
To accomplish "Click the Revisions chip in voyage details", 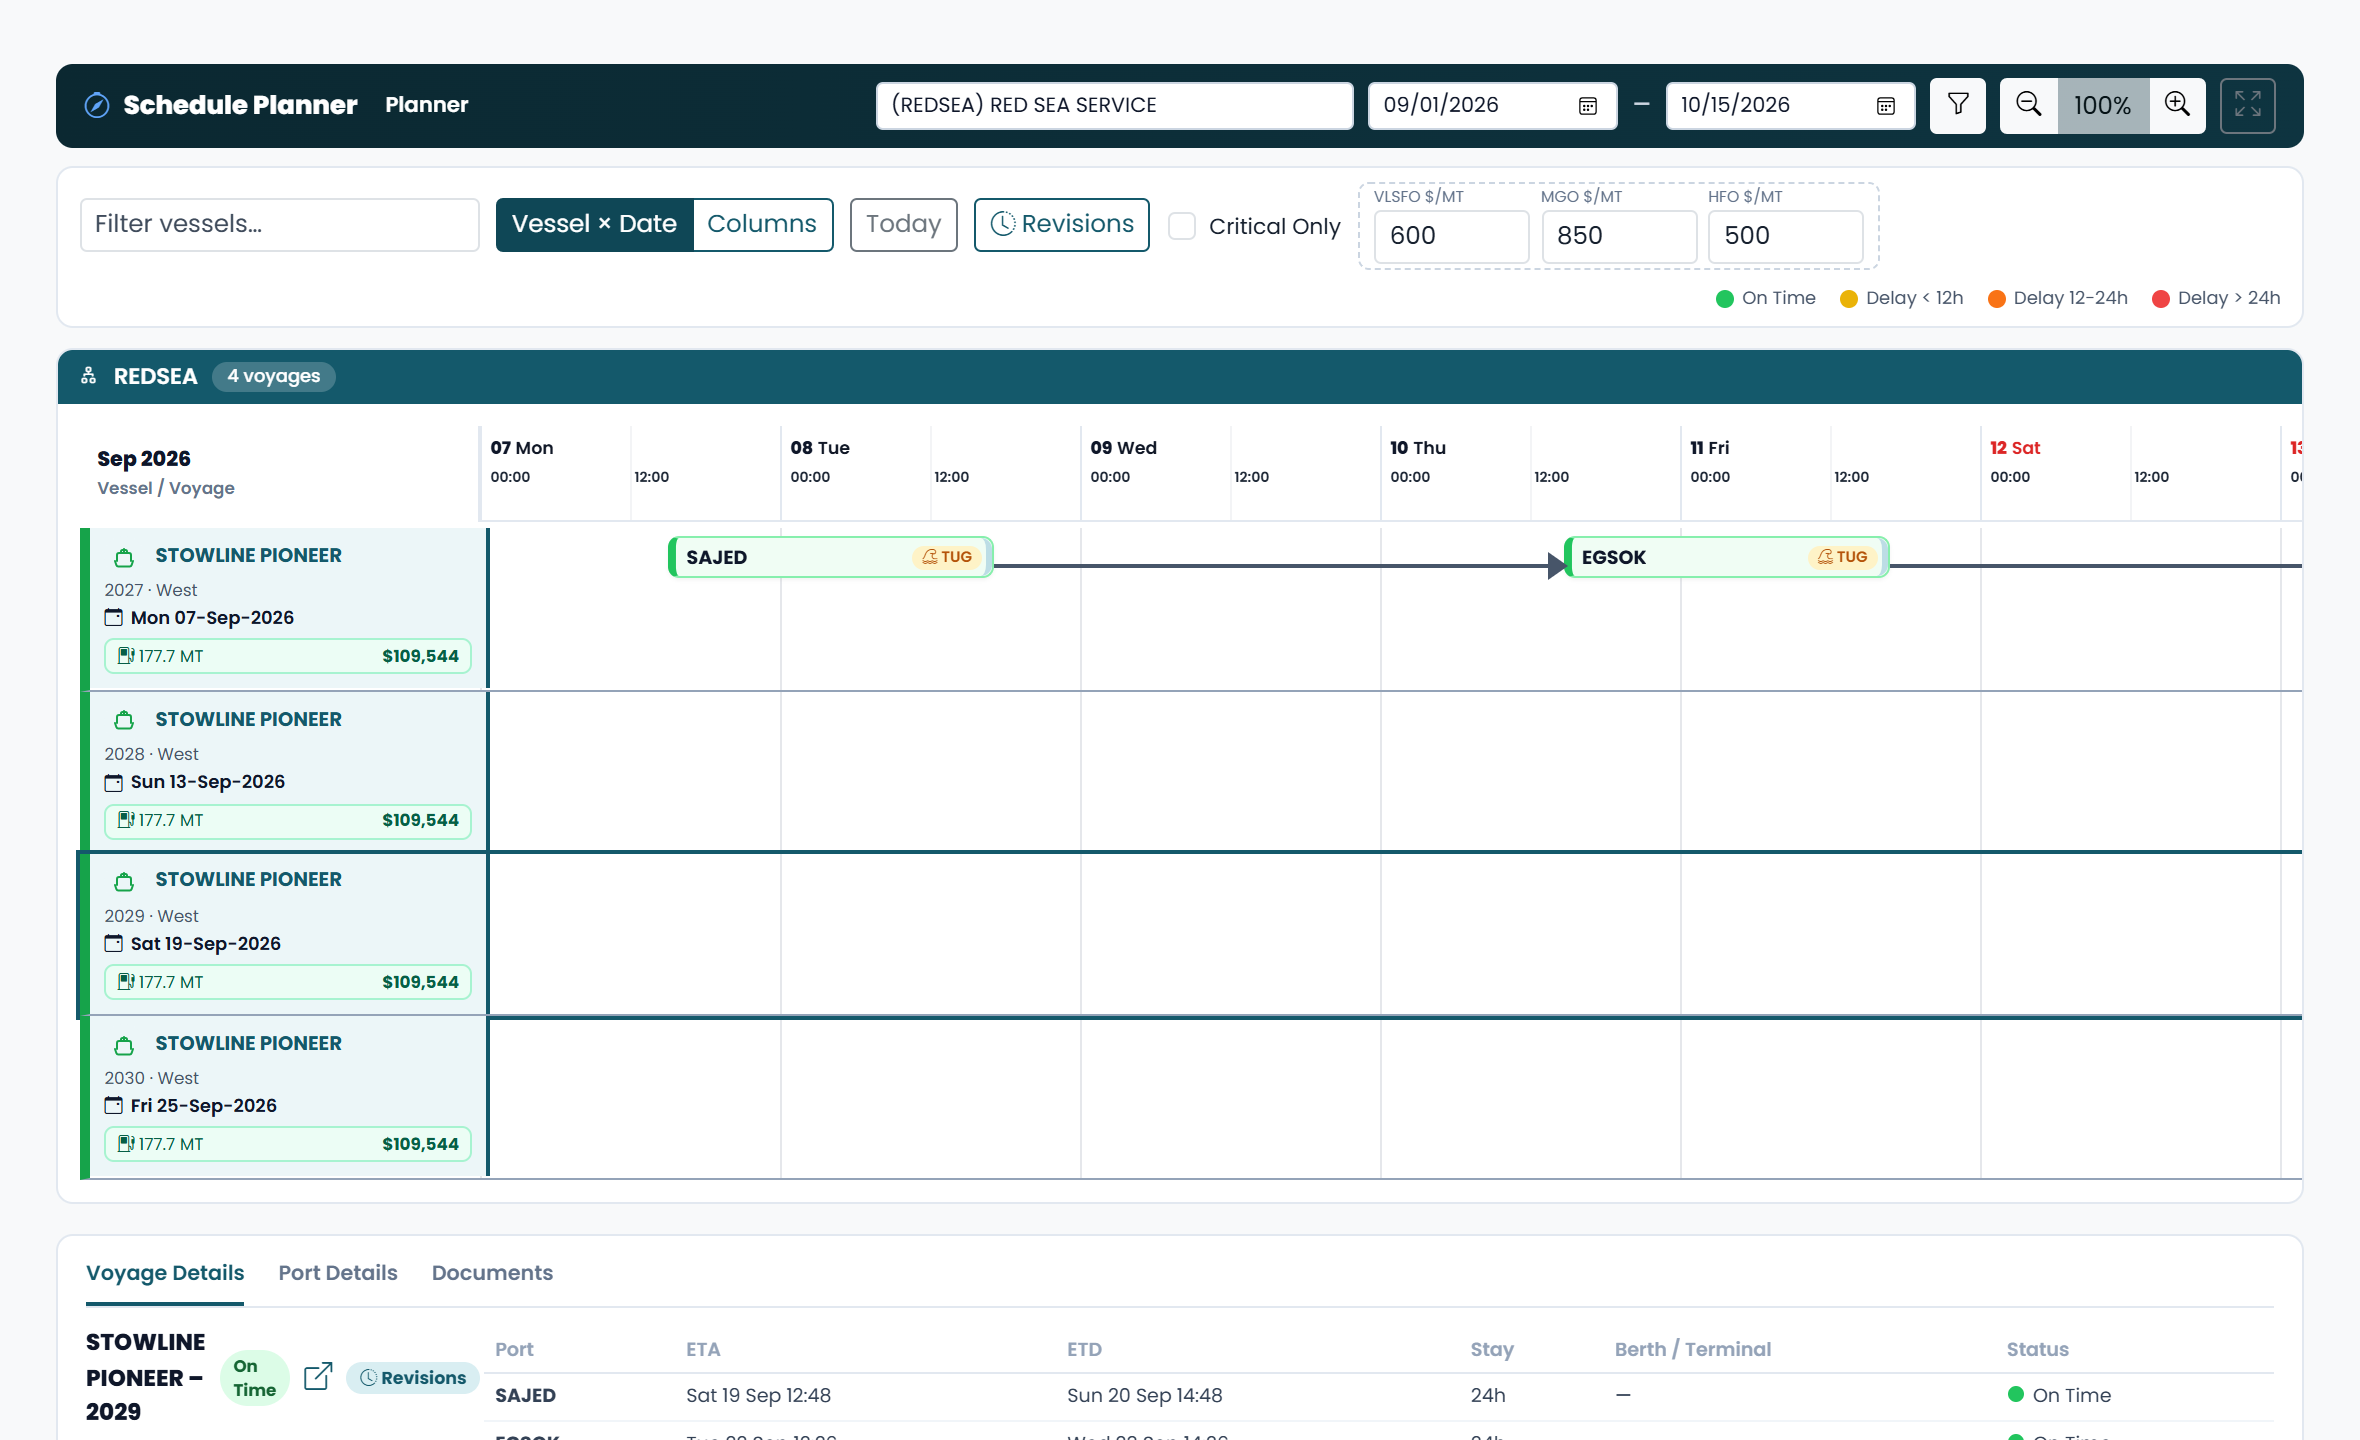I will 412,1378.
